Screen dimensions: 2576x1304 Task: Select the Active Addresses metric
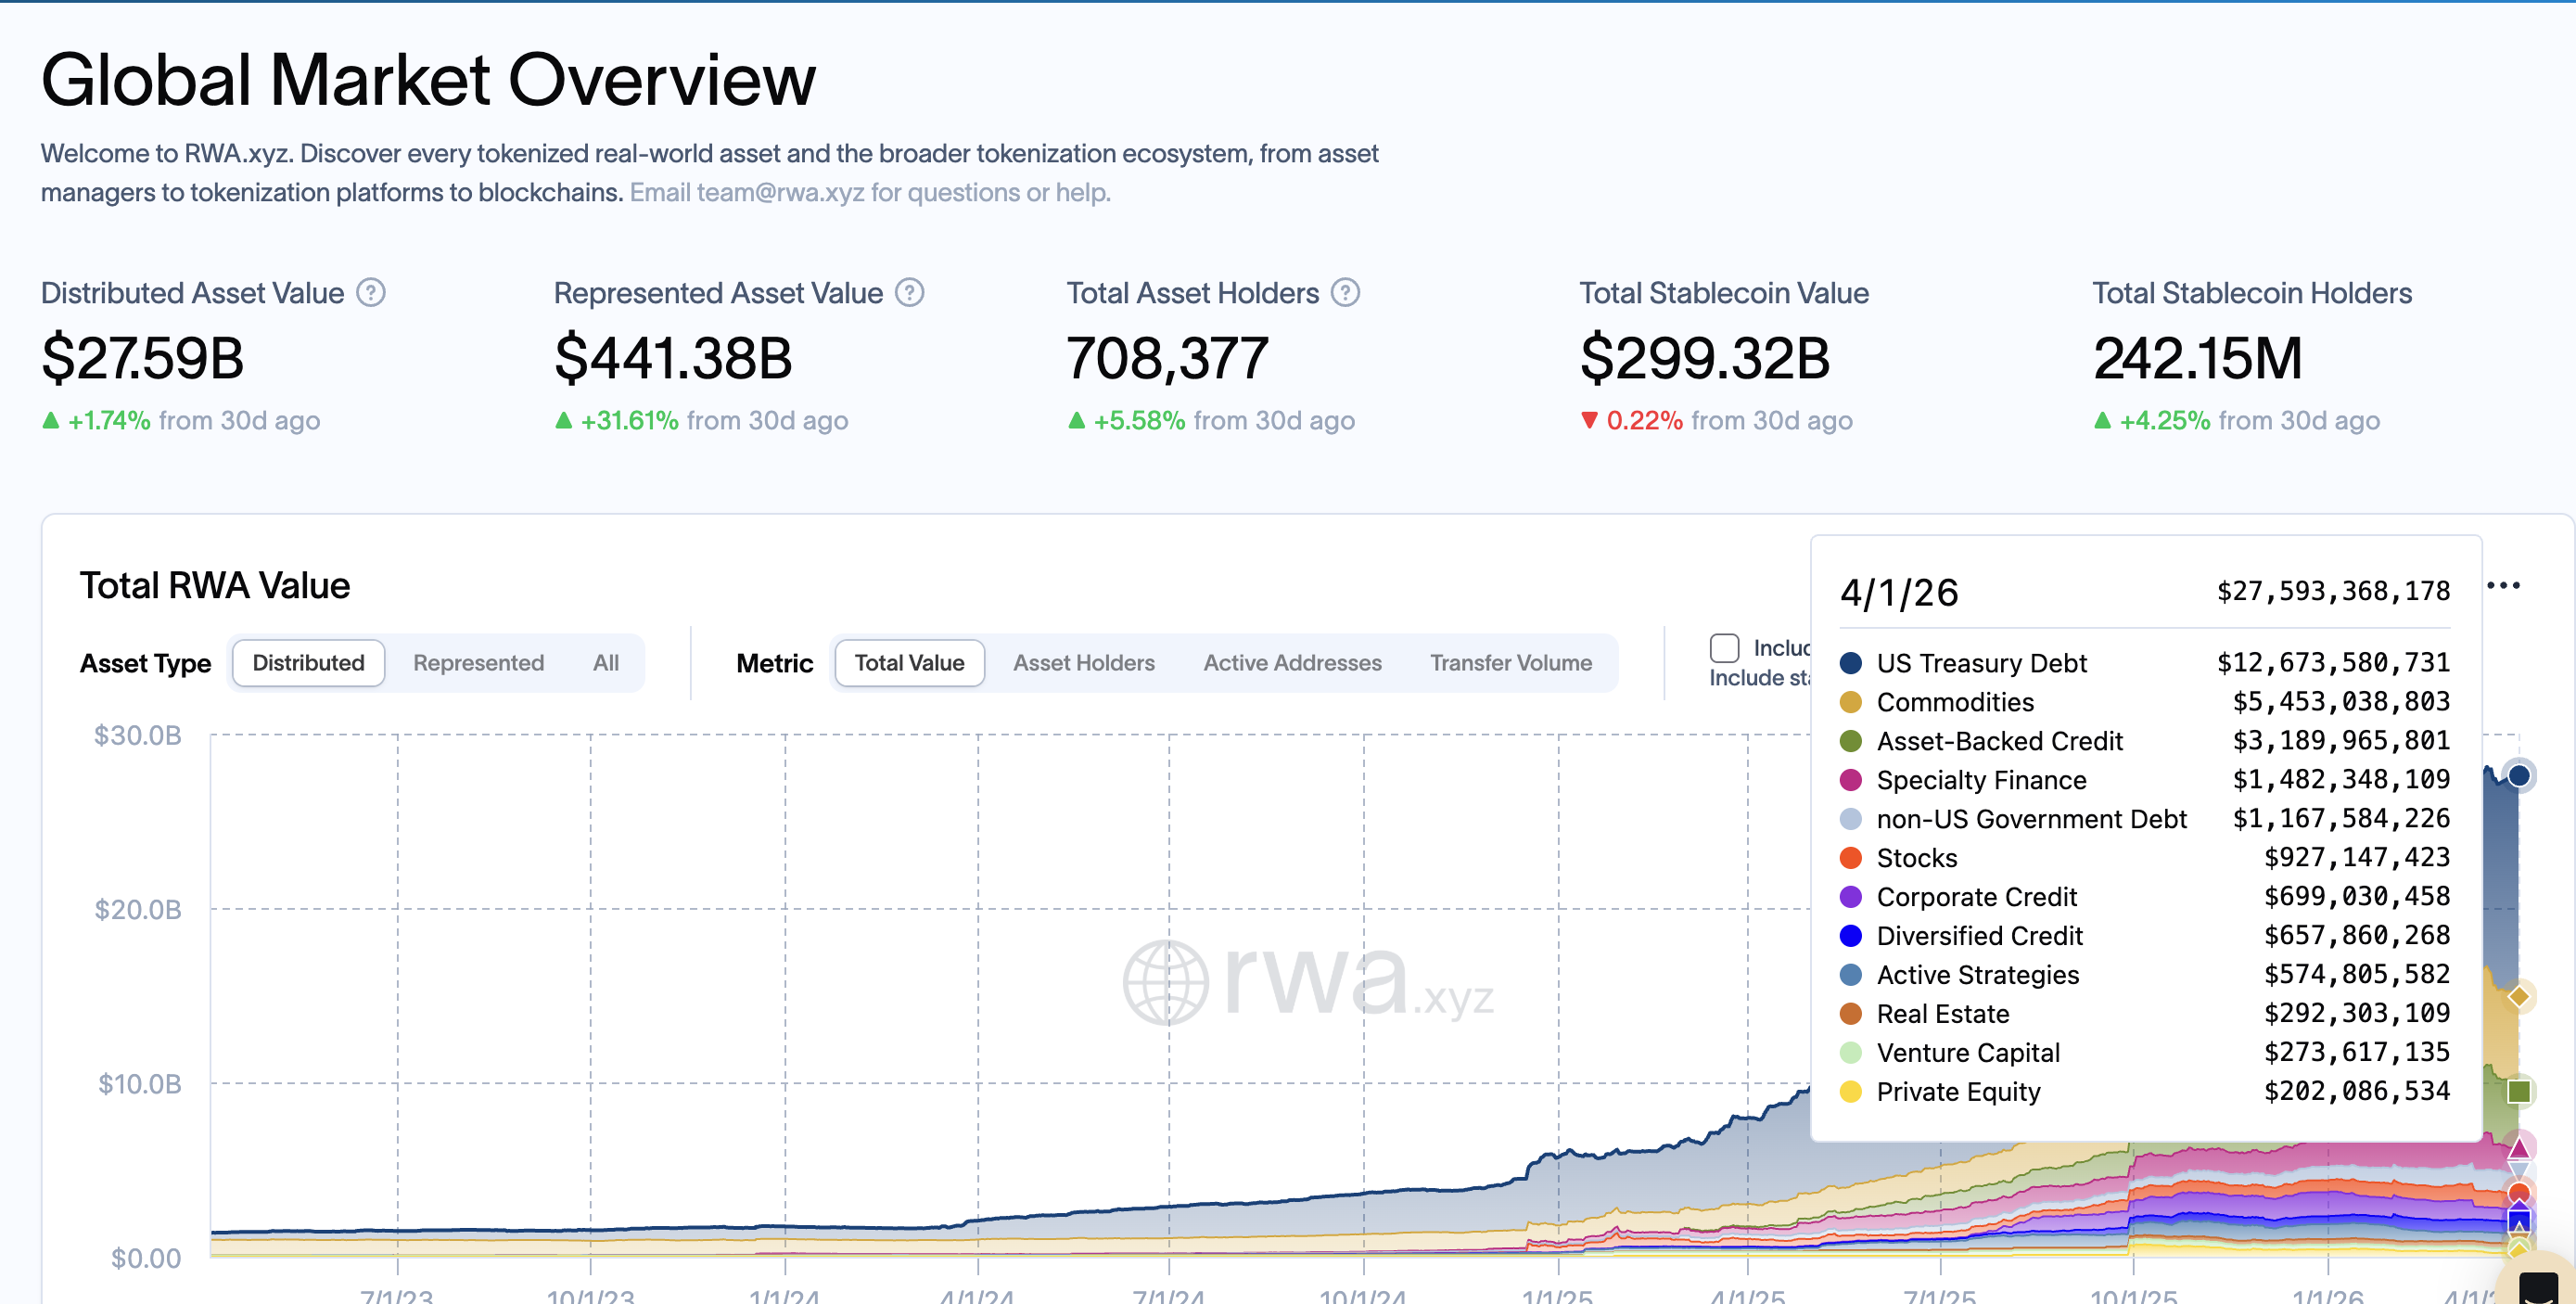(1292, 662)
